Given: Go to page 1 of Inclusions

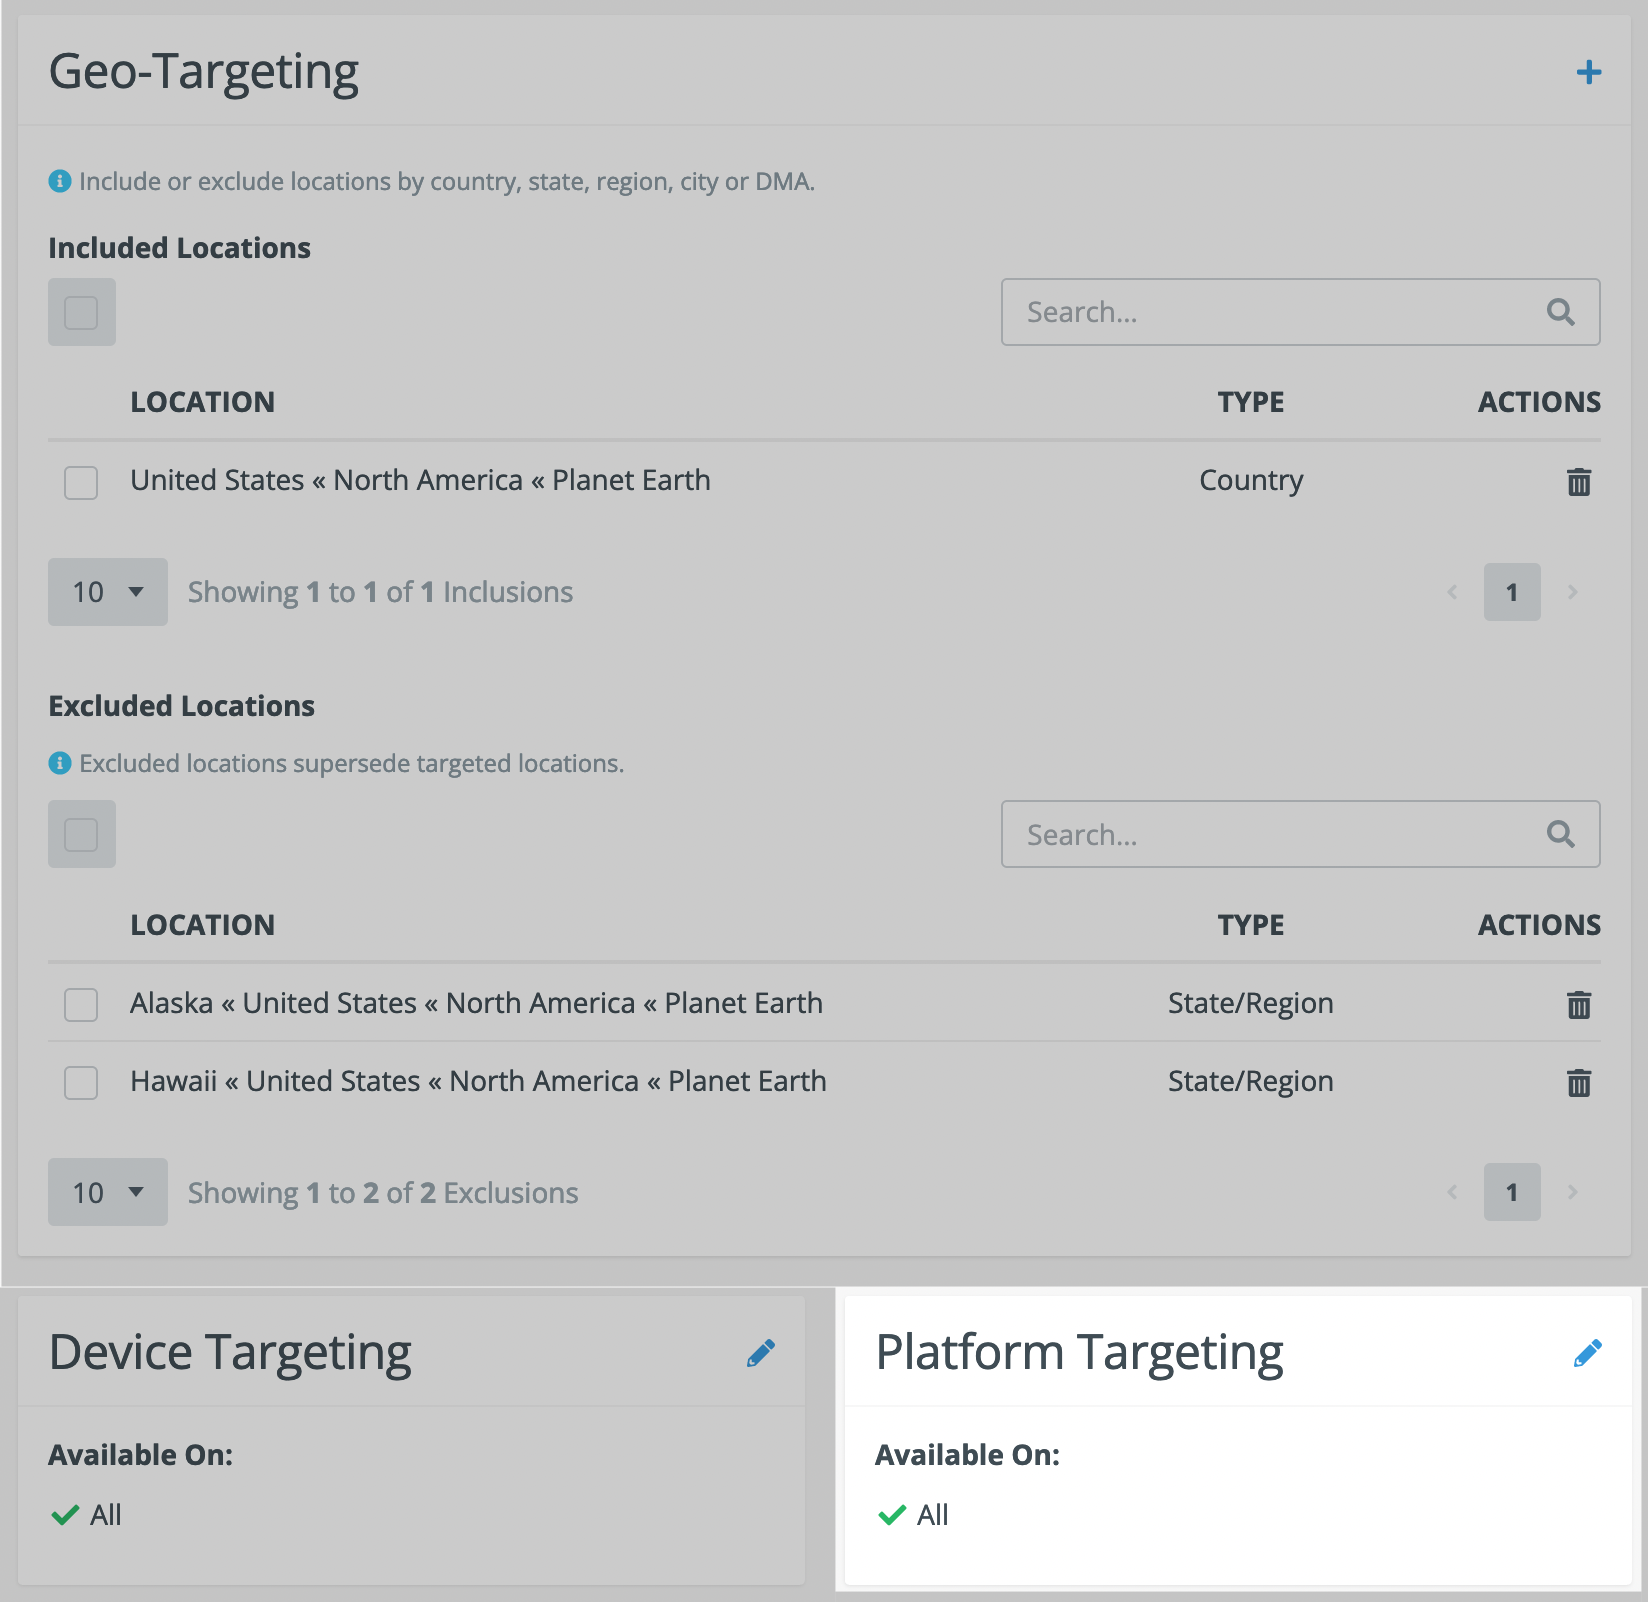Looking at the screenshot, I should click(1511, 592).
